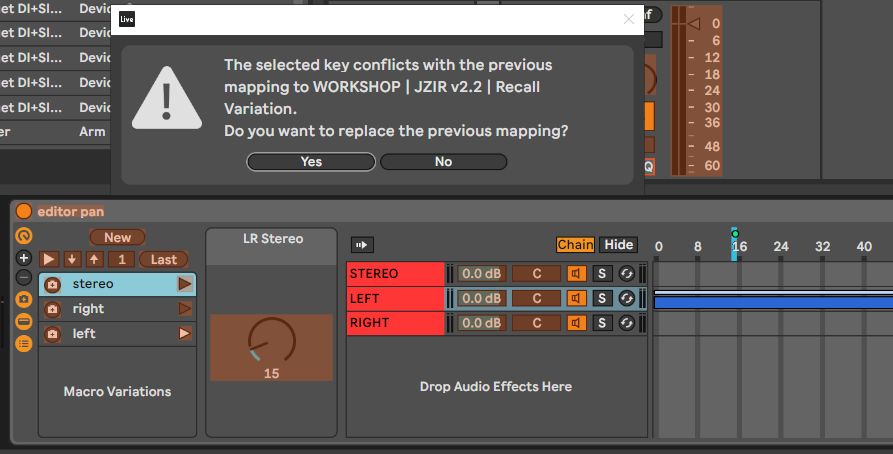This screenshot has height=454, width=893.
Task: Click the RIGHT chain hot-swap icon
Action: click(626, 323)
